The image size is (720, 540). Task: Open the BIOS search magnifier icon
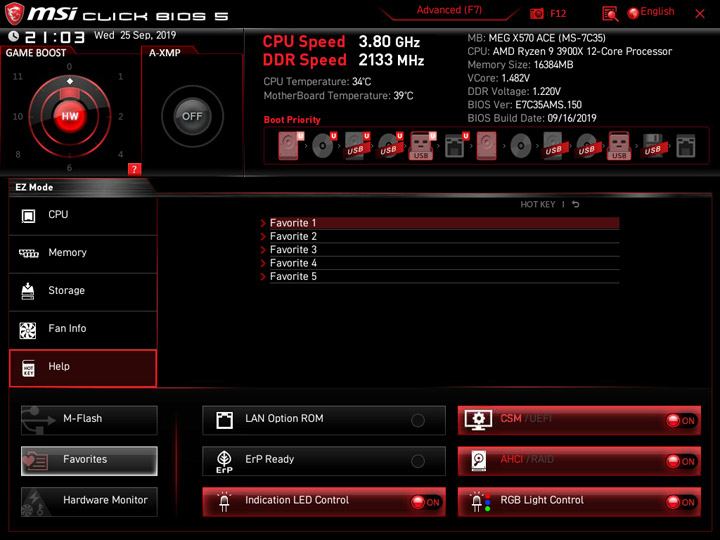point(610,14)
